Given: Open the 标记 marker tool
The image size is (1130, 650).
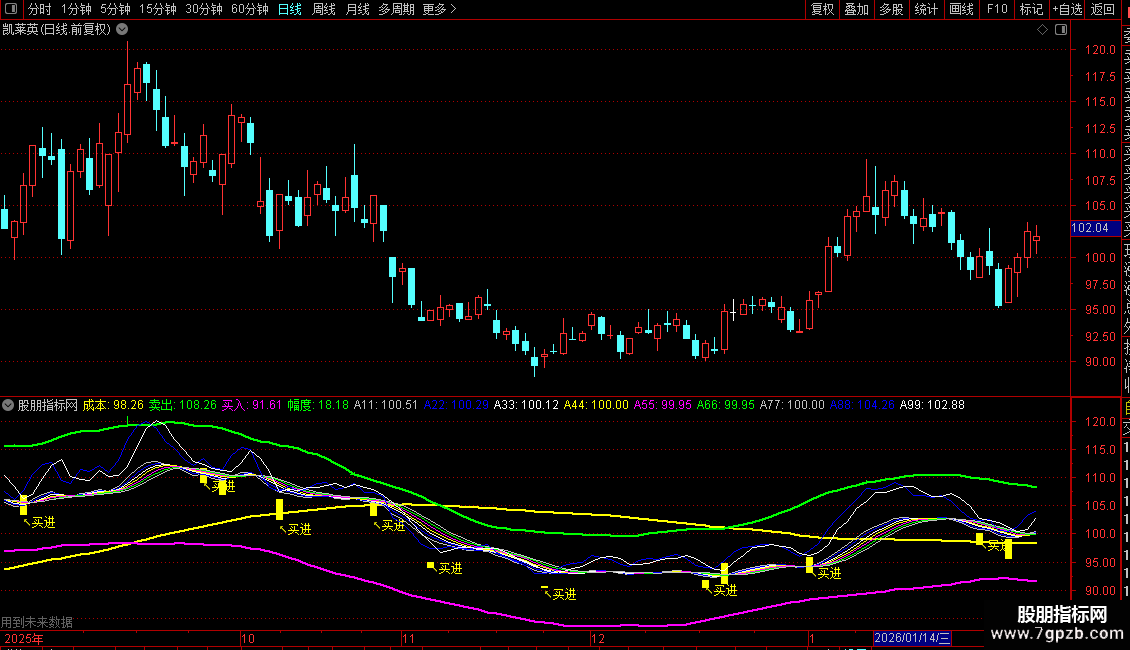Looking at the screenshot, I should point(1031,9).
